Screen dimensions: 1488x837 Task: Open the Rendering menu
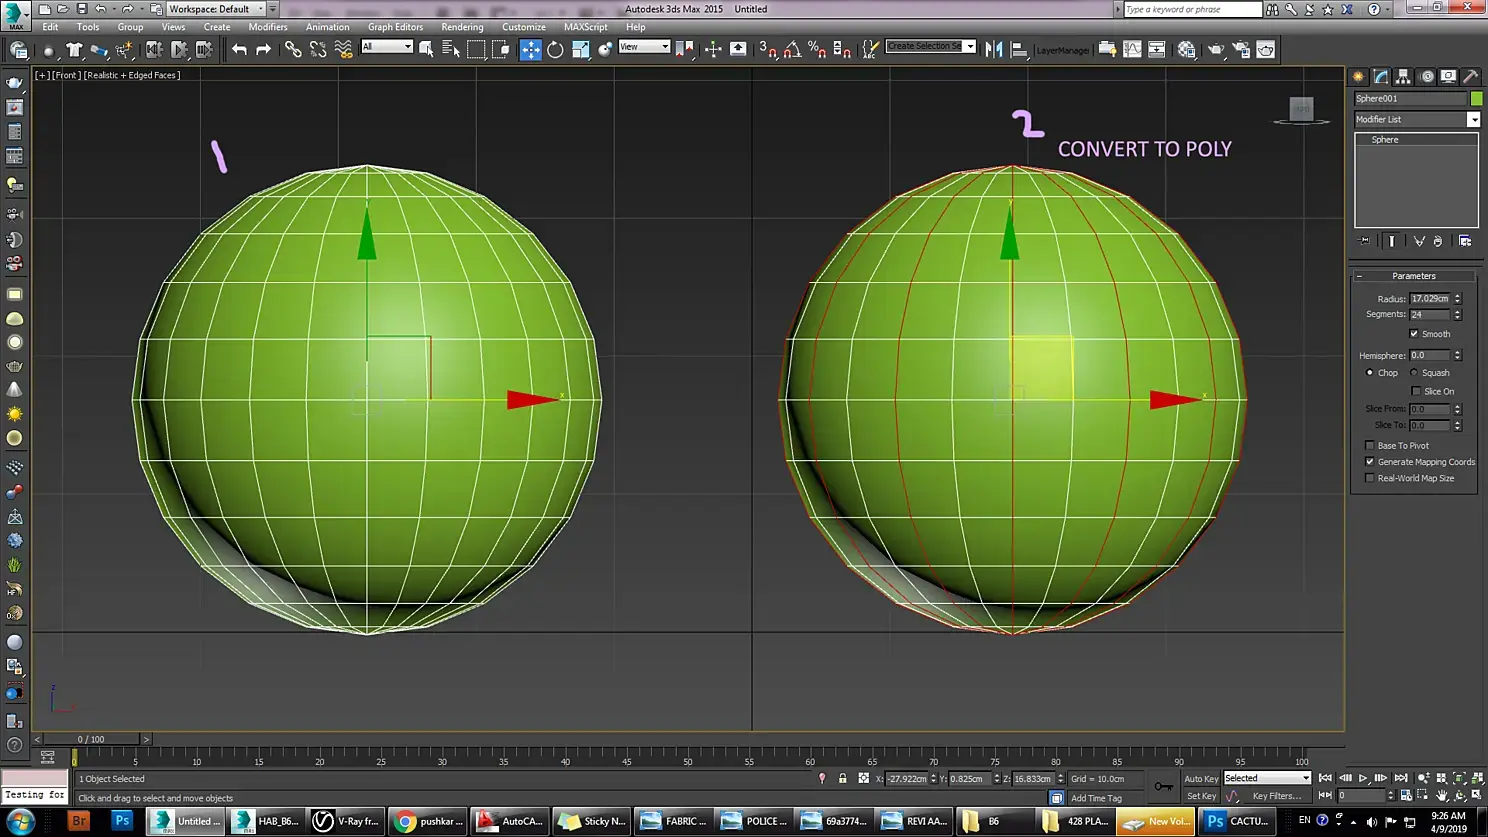coord(461,27)
